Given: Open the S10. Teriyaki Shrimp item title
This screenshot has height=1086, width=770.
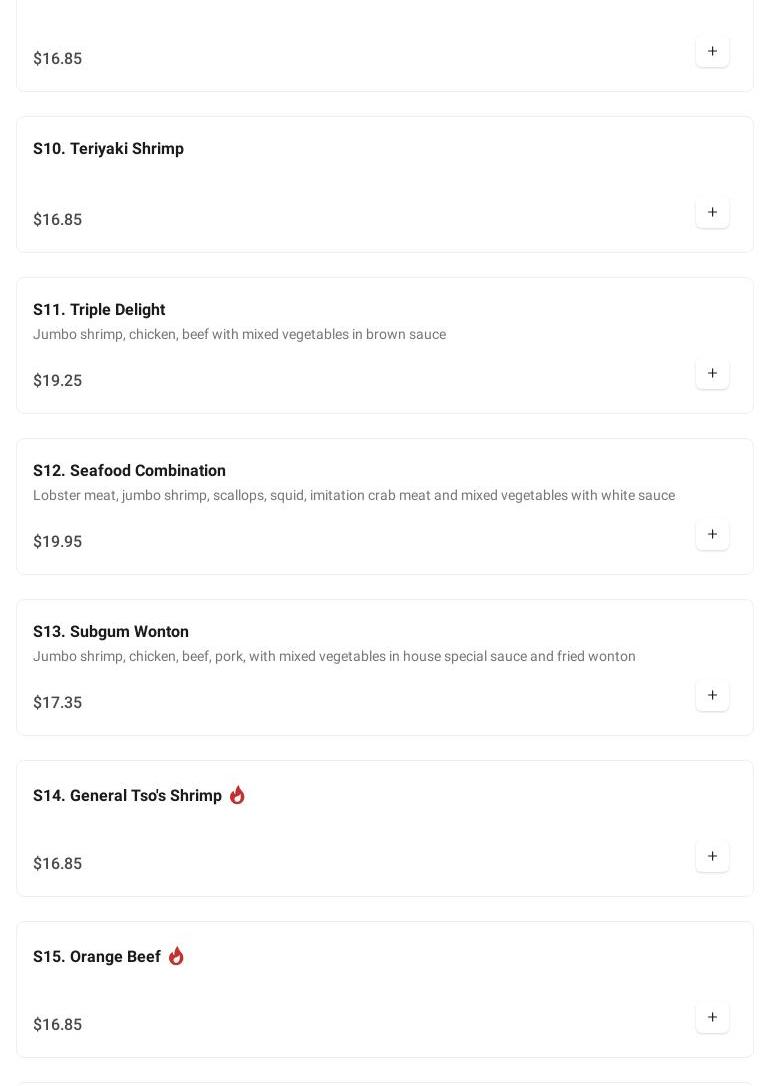Looking at the screenshot, I should point(108,149).
